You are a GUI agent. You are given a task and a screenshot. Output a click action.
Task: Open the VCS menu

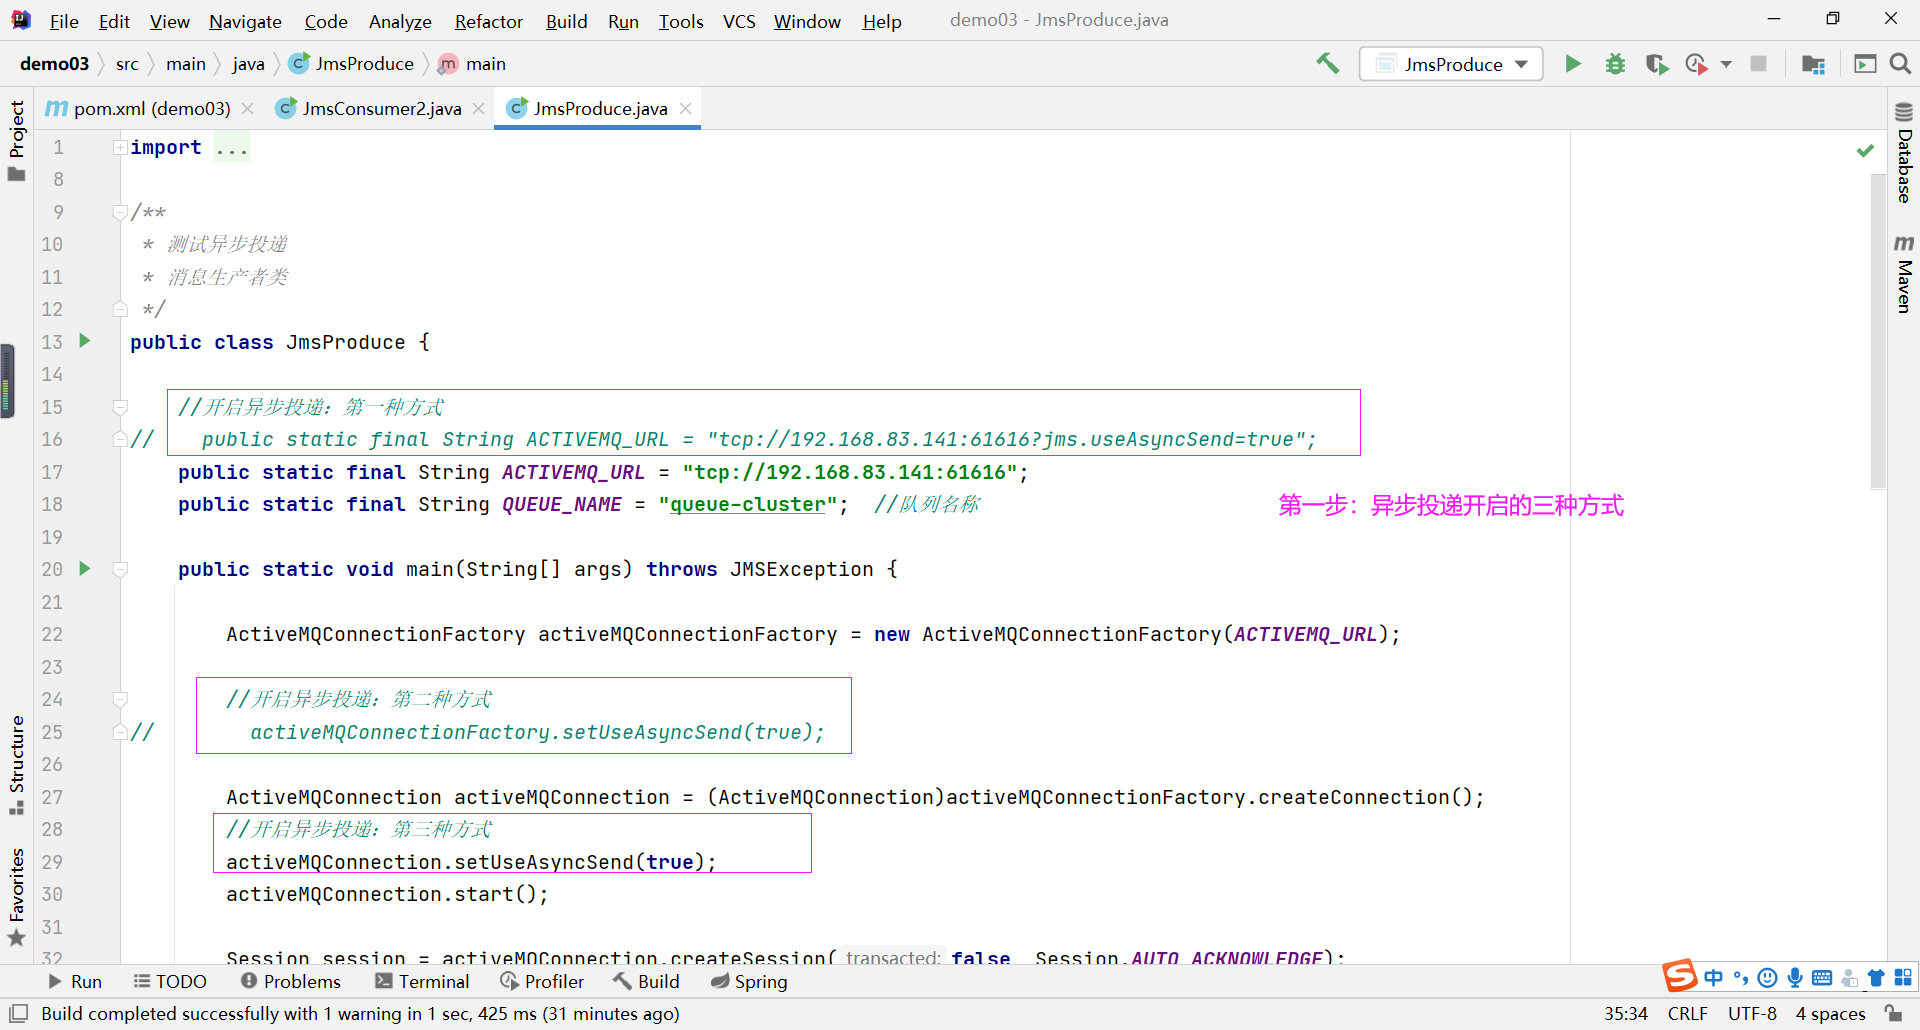[x=739, y=21]
